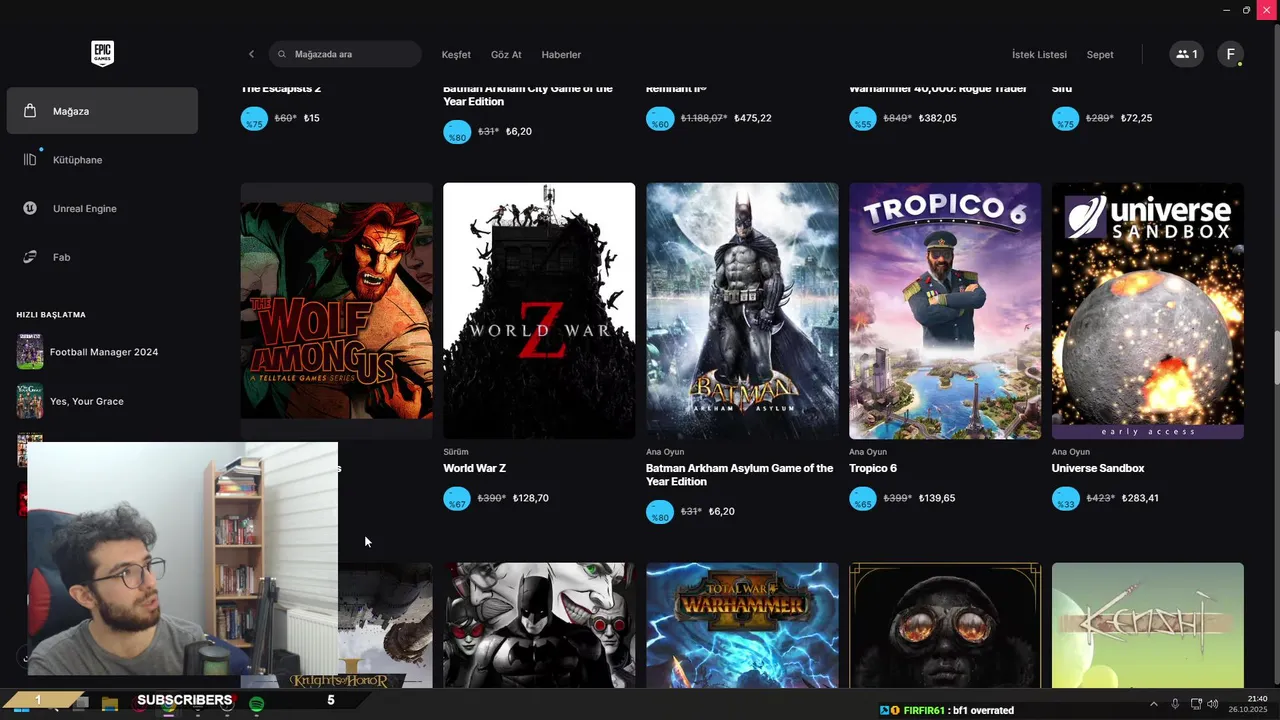This screenshot has height=720, width=1280.
Task: Click the price ₺128,70
Action: 531,498
